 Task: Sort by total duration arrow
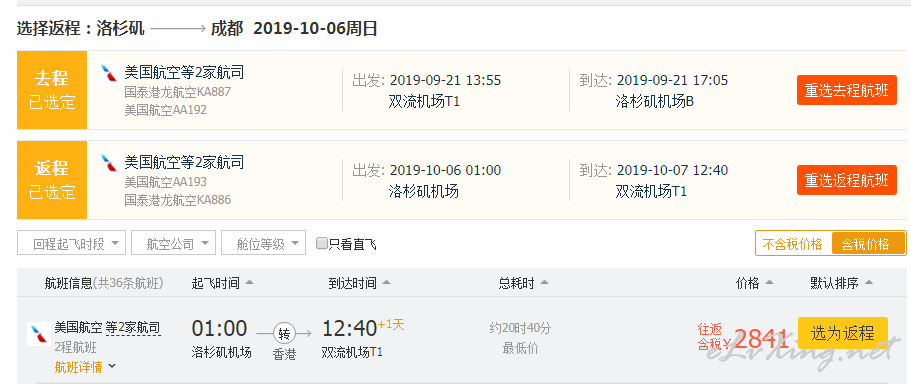pos(544,283)
